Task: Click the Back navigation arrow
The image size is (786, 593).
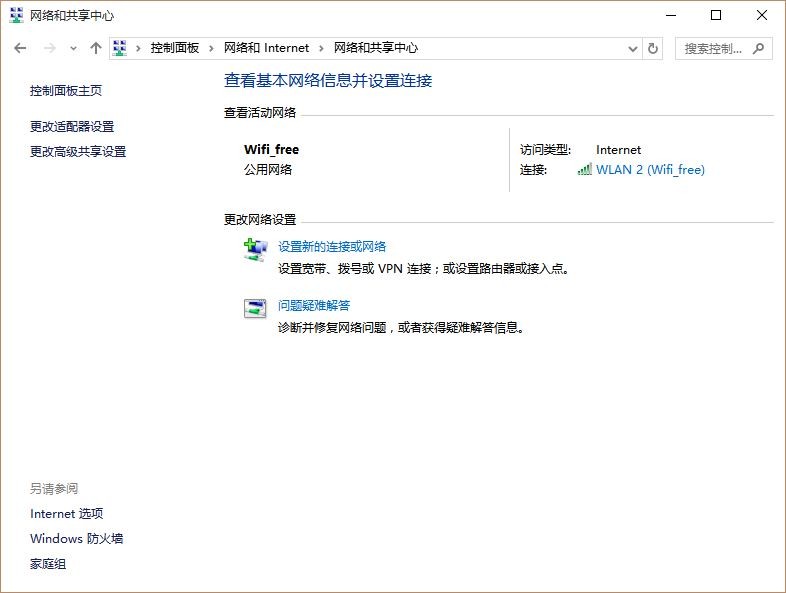Action: tap(20, 48)
